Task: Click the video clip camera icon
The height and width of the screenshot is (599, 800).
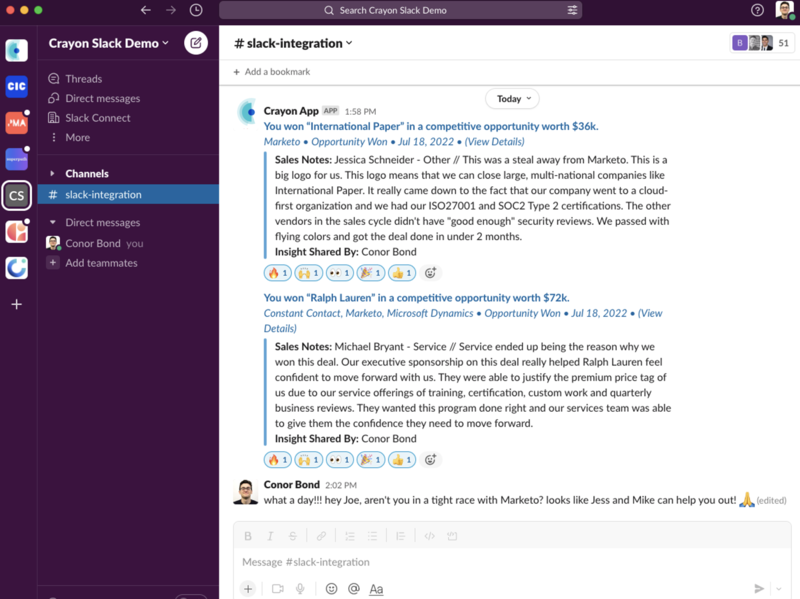Action: [278, 589]
